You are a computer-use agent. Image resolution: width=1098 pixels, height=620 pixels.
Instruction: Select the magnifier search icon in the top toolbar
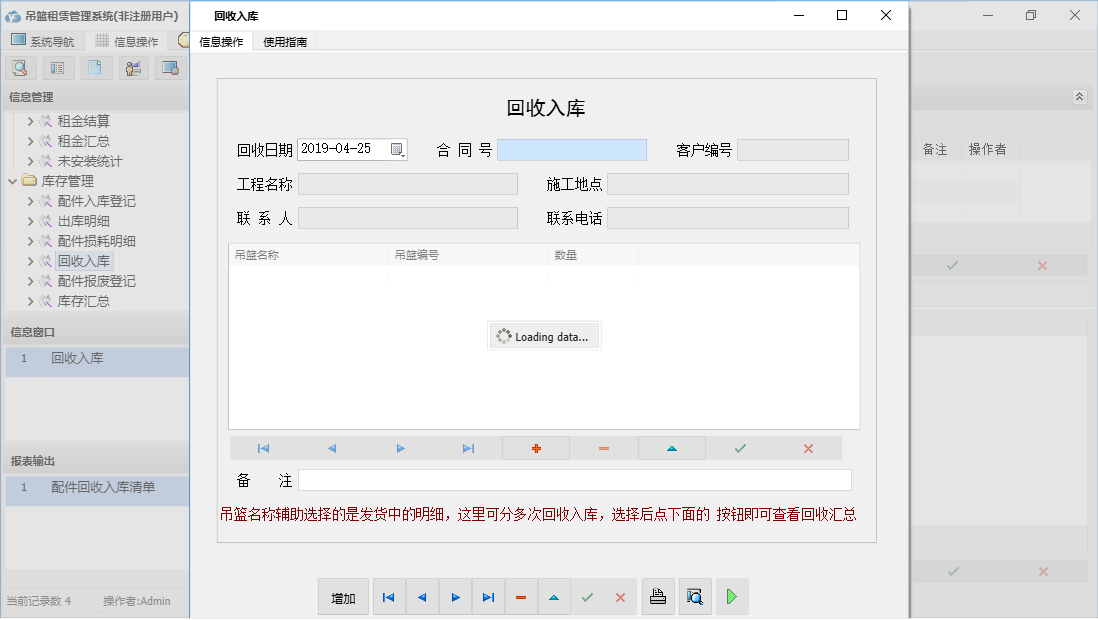20,67
